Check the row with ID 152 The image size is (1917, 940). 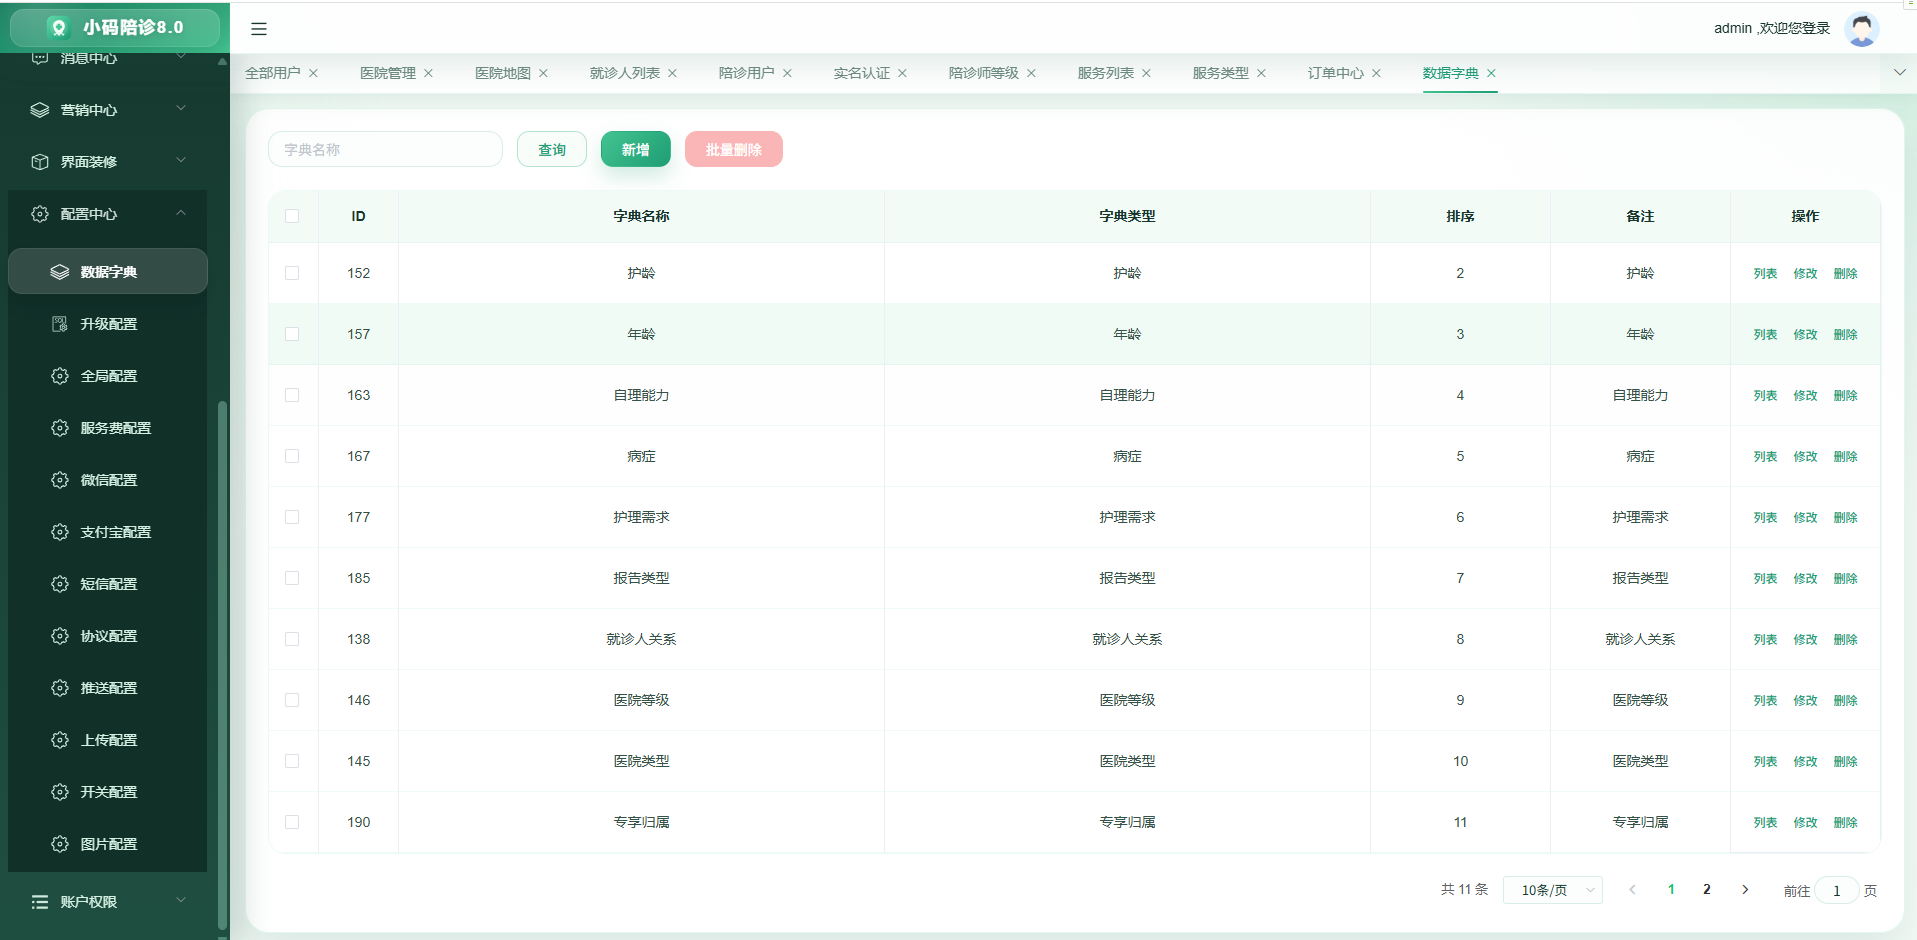292,273
